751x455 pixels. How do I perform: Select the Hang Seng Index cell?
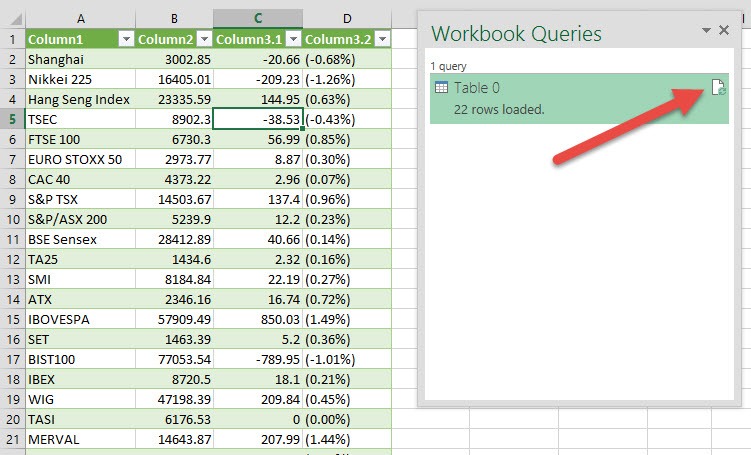pos(80,100)
